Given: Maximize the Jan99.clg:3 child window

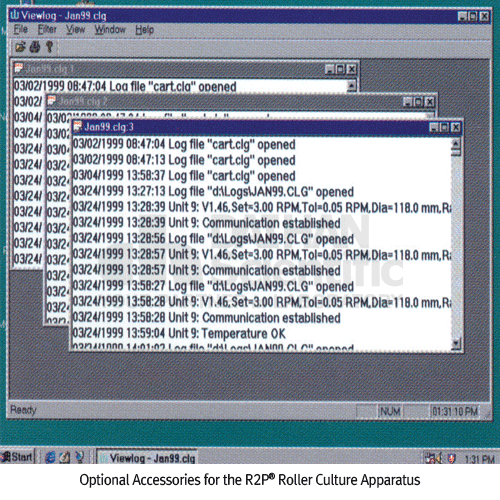Looking at the screenshot, I should (x=444, y=127).
